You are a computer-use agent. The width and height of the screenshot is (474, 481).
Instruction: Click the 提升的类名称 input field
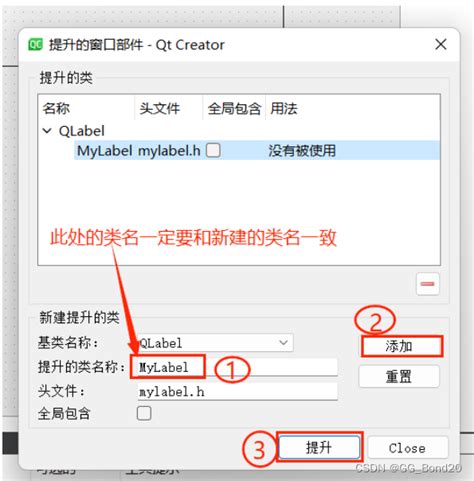pos(237,367)
